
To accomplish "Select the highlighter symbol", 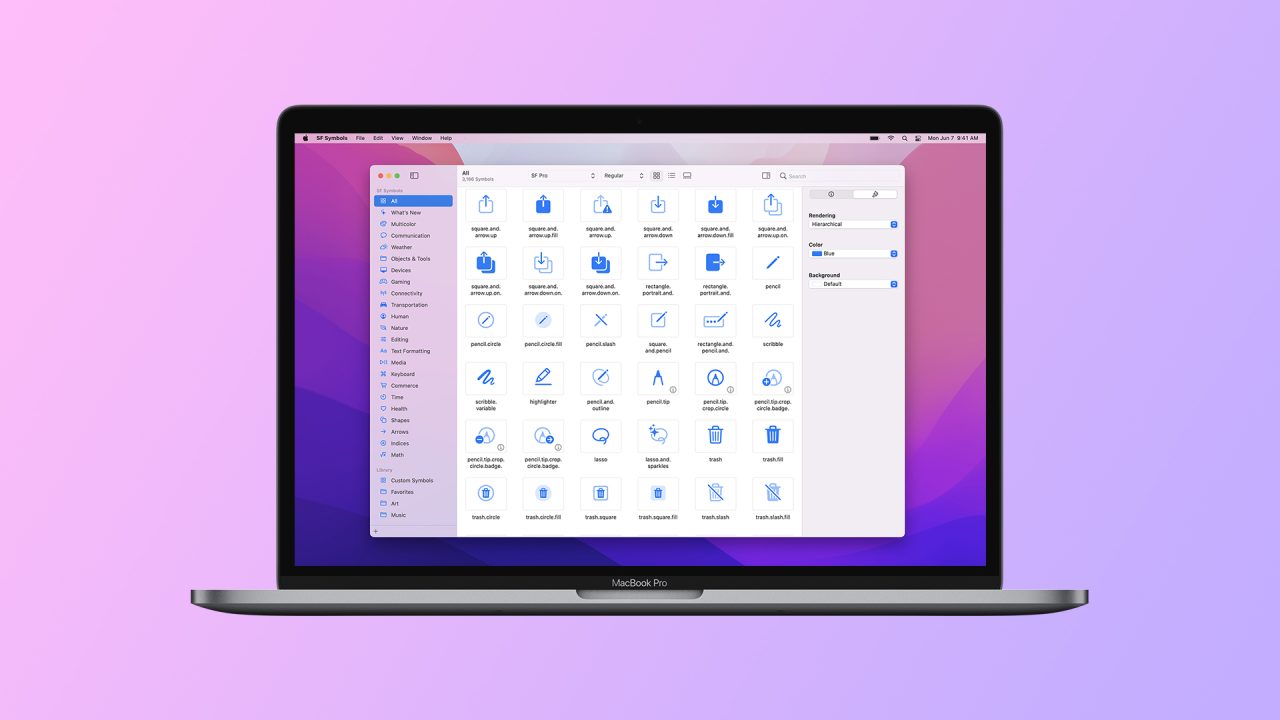I will pos(543,378).
